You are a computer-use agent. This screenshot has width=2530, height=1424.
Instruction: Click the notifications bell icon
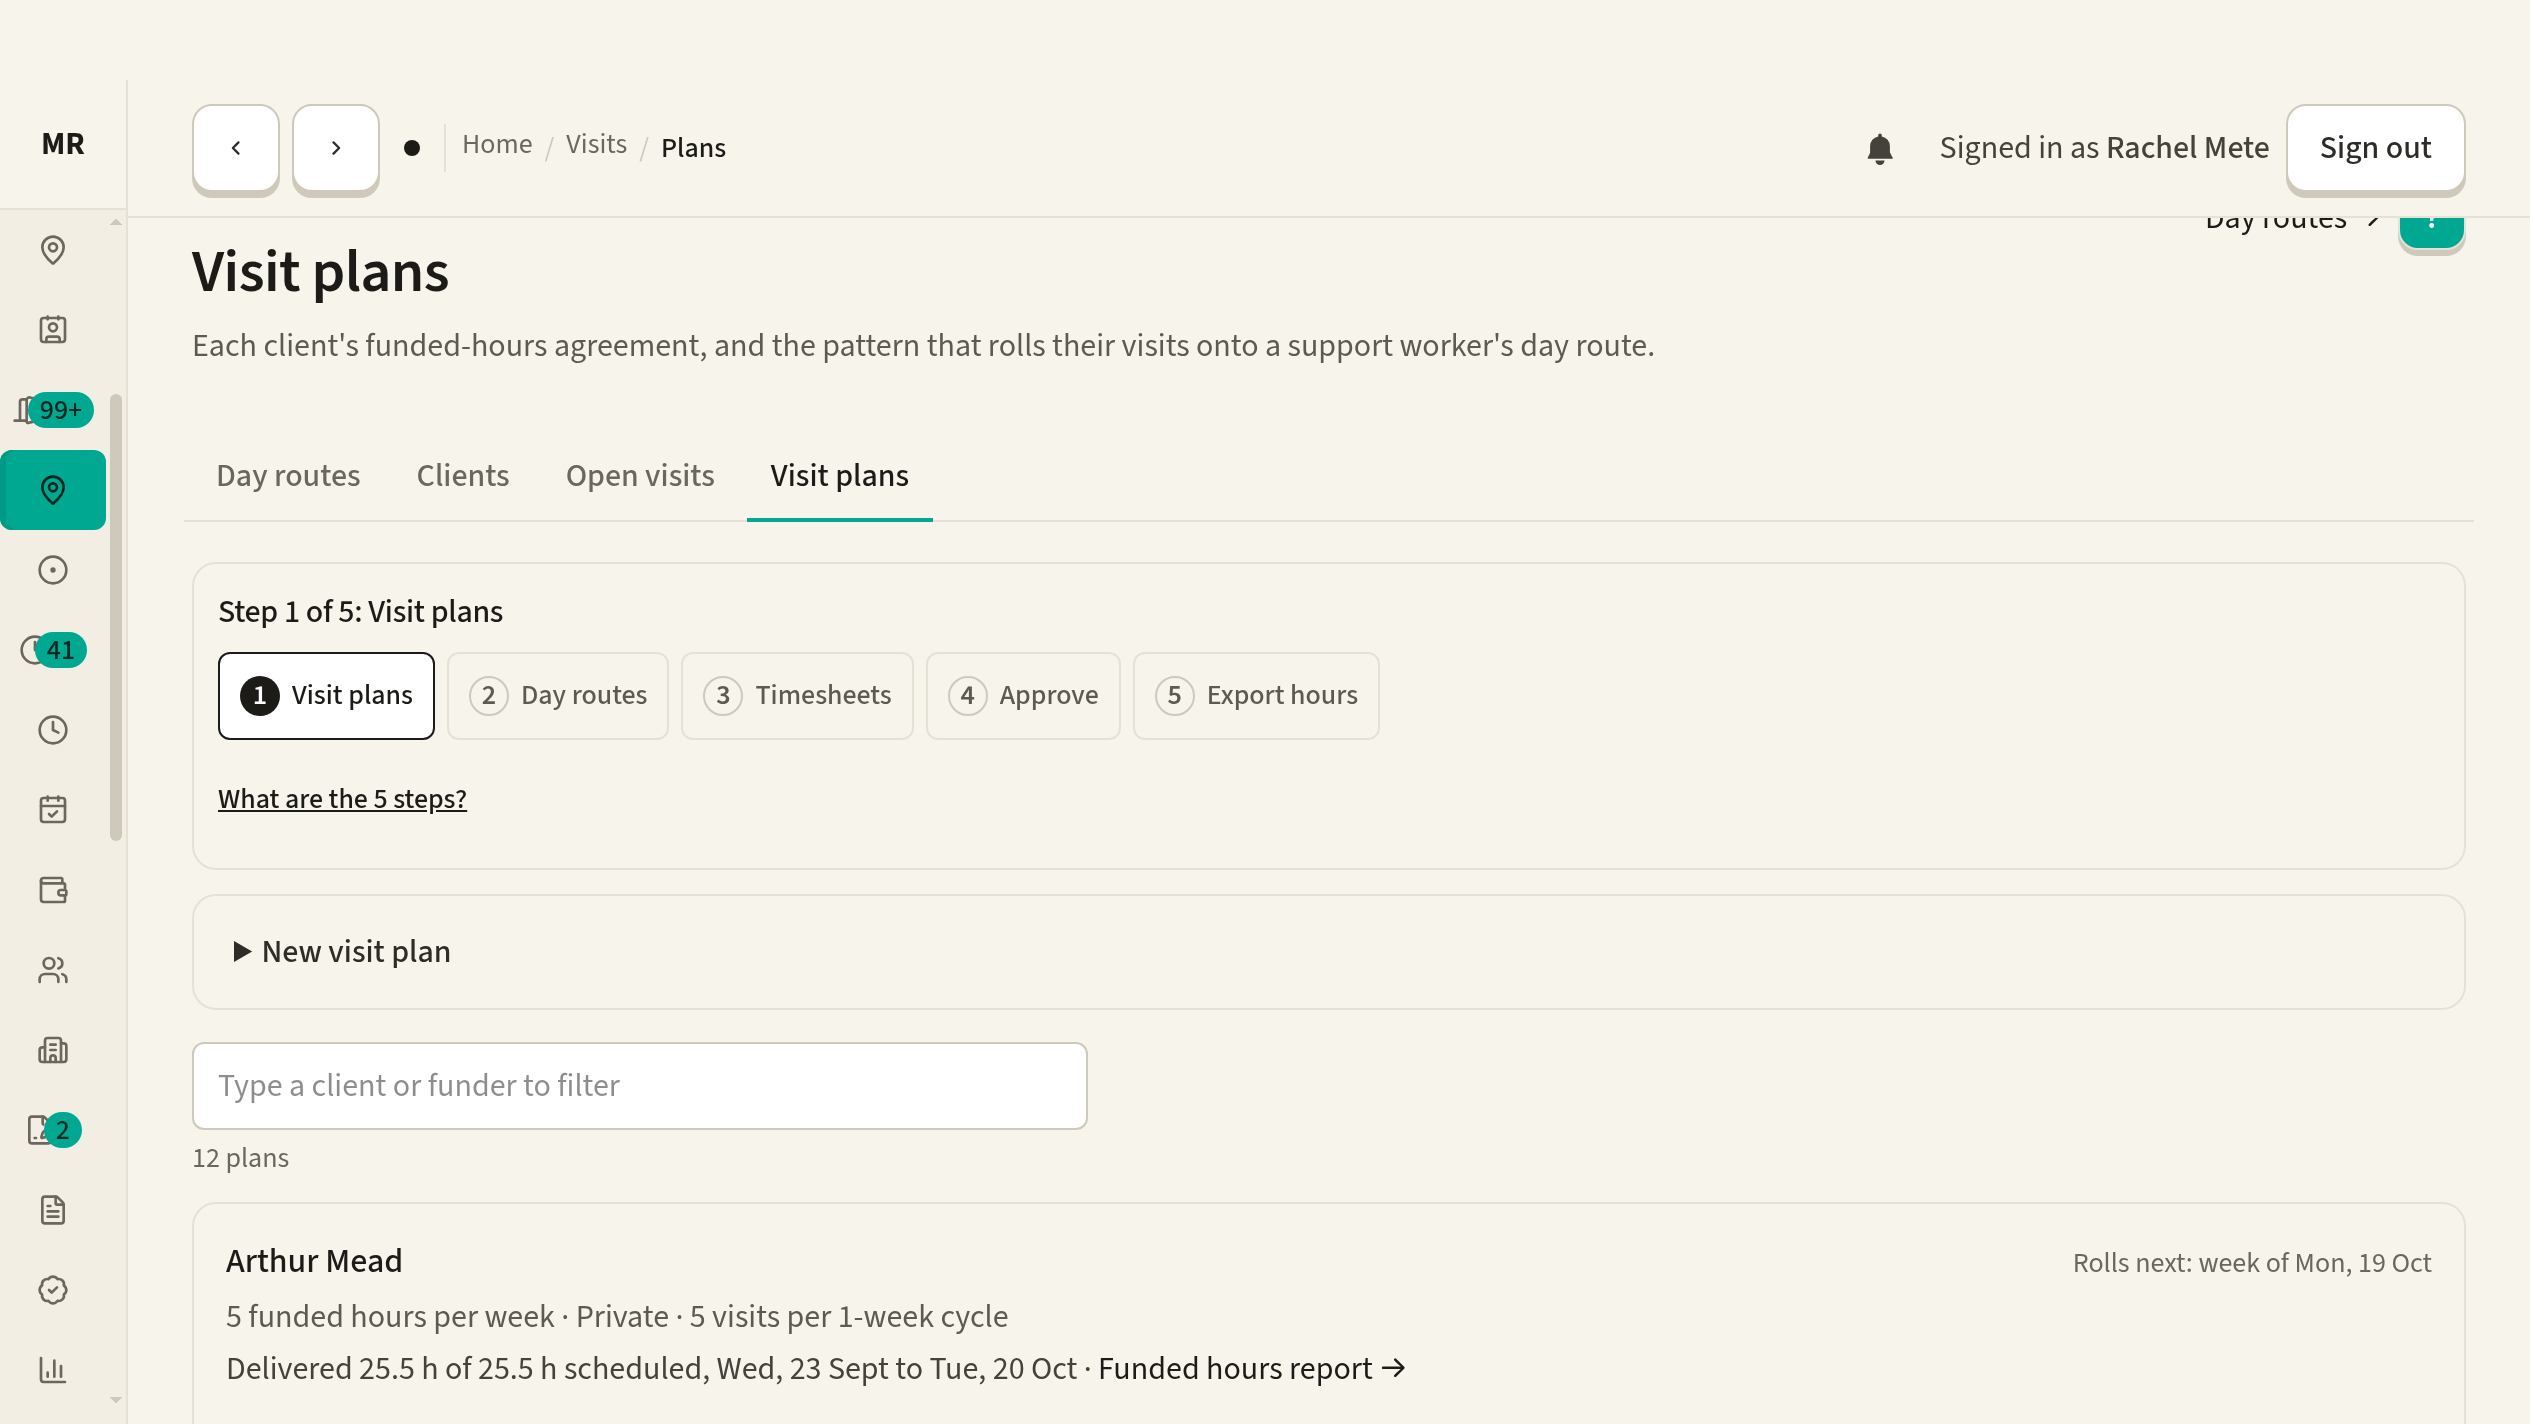point(1880,148)
